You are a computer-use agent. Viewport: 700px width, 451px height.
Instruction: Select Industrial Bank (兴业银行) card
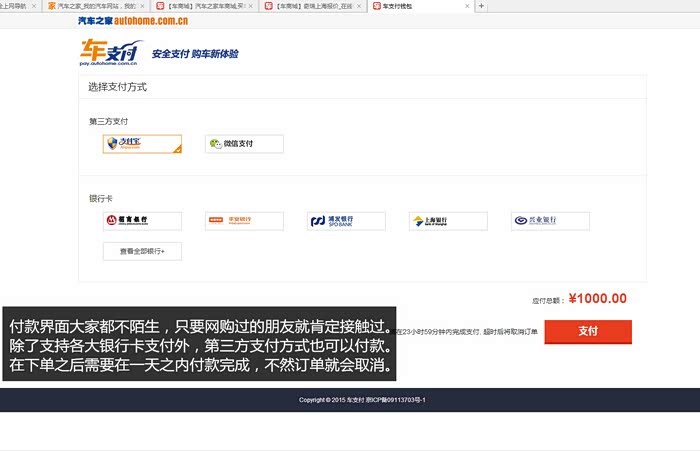pyautogui.click(x=550, y=221)
